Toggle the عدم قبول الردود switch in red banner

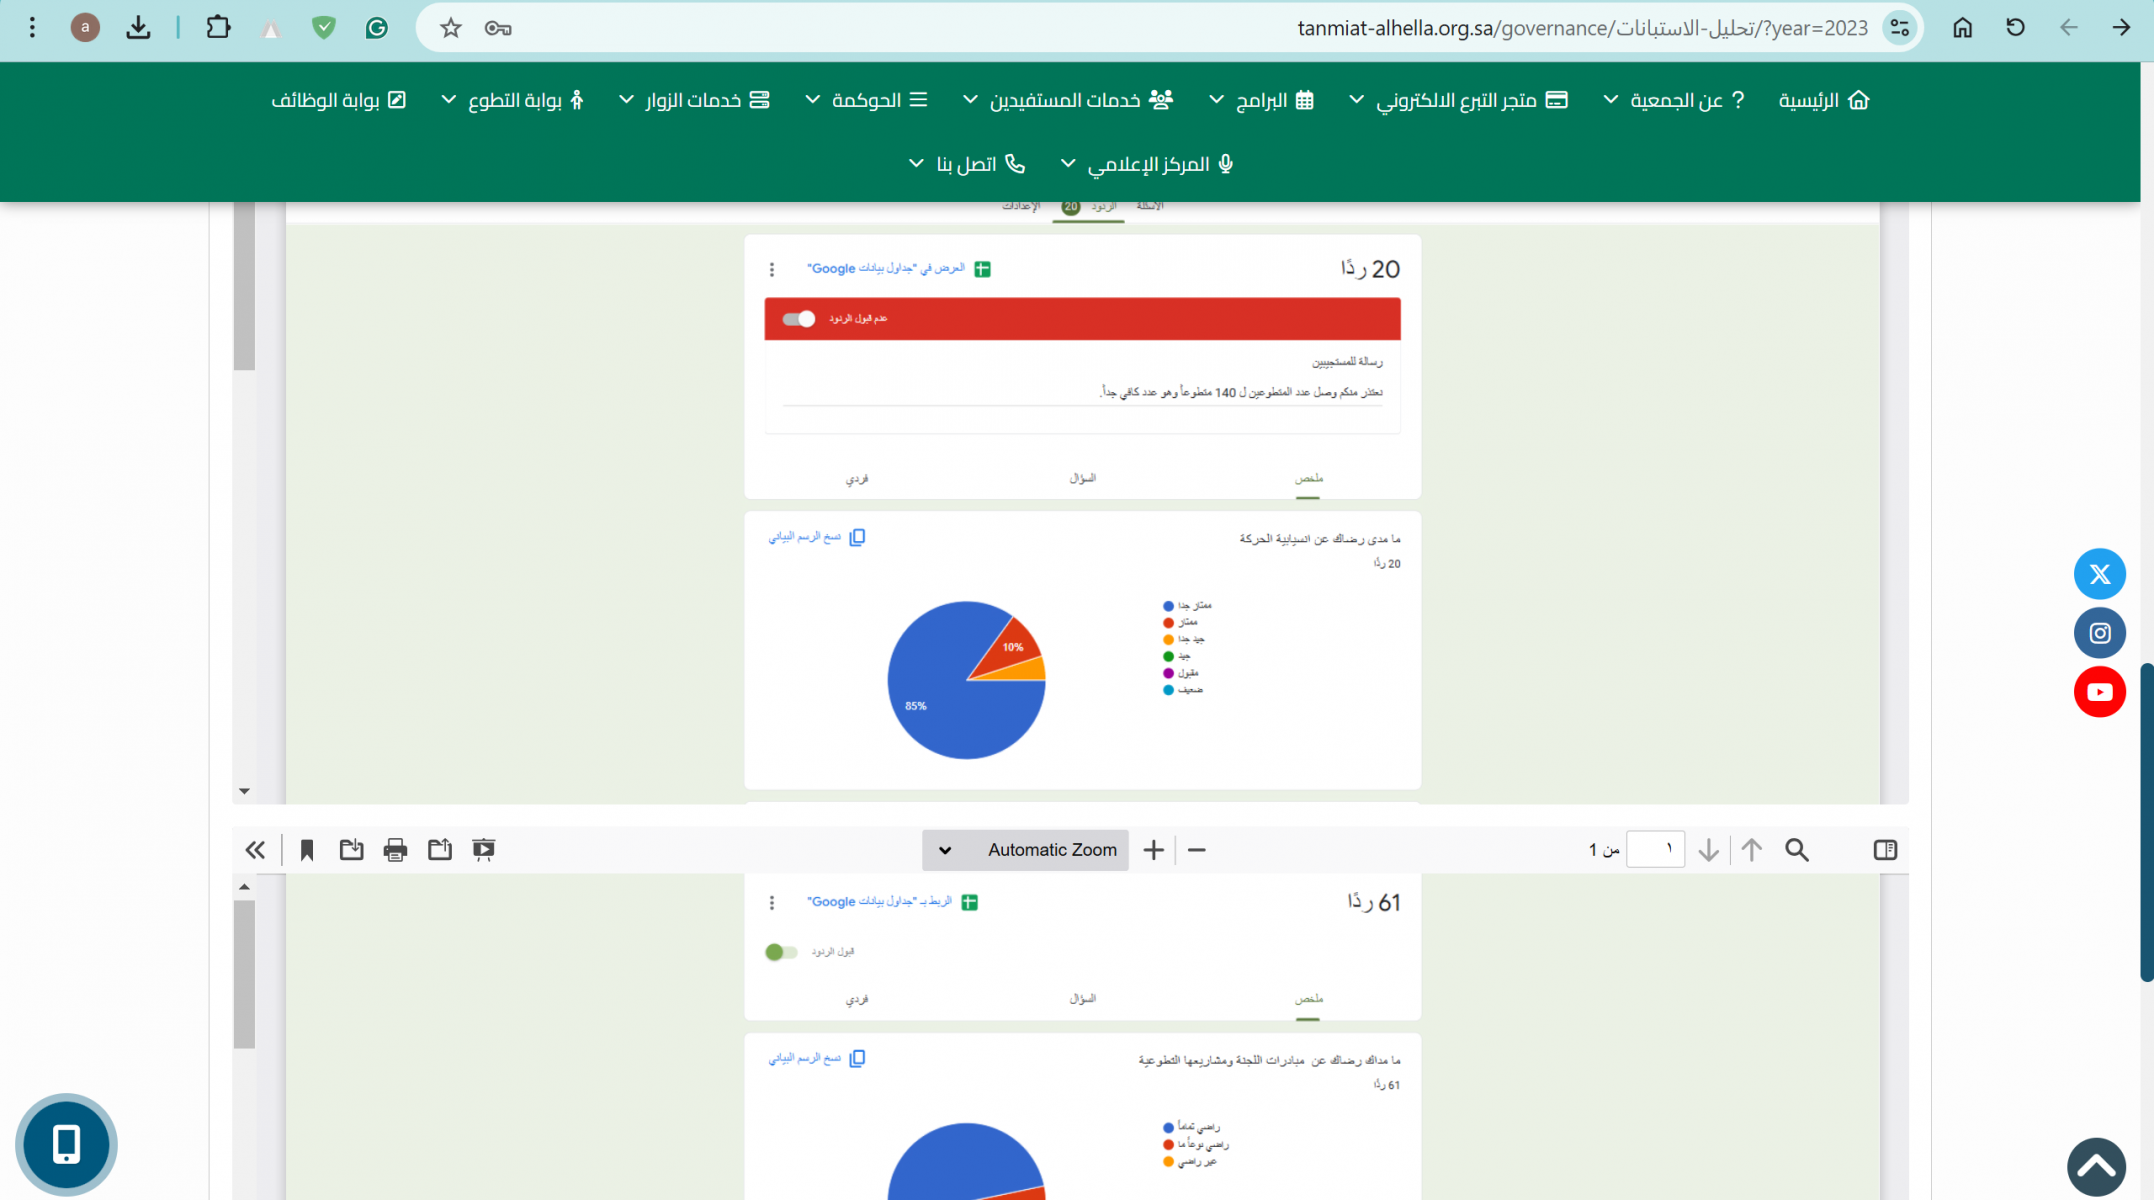pos(799,319)
